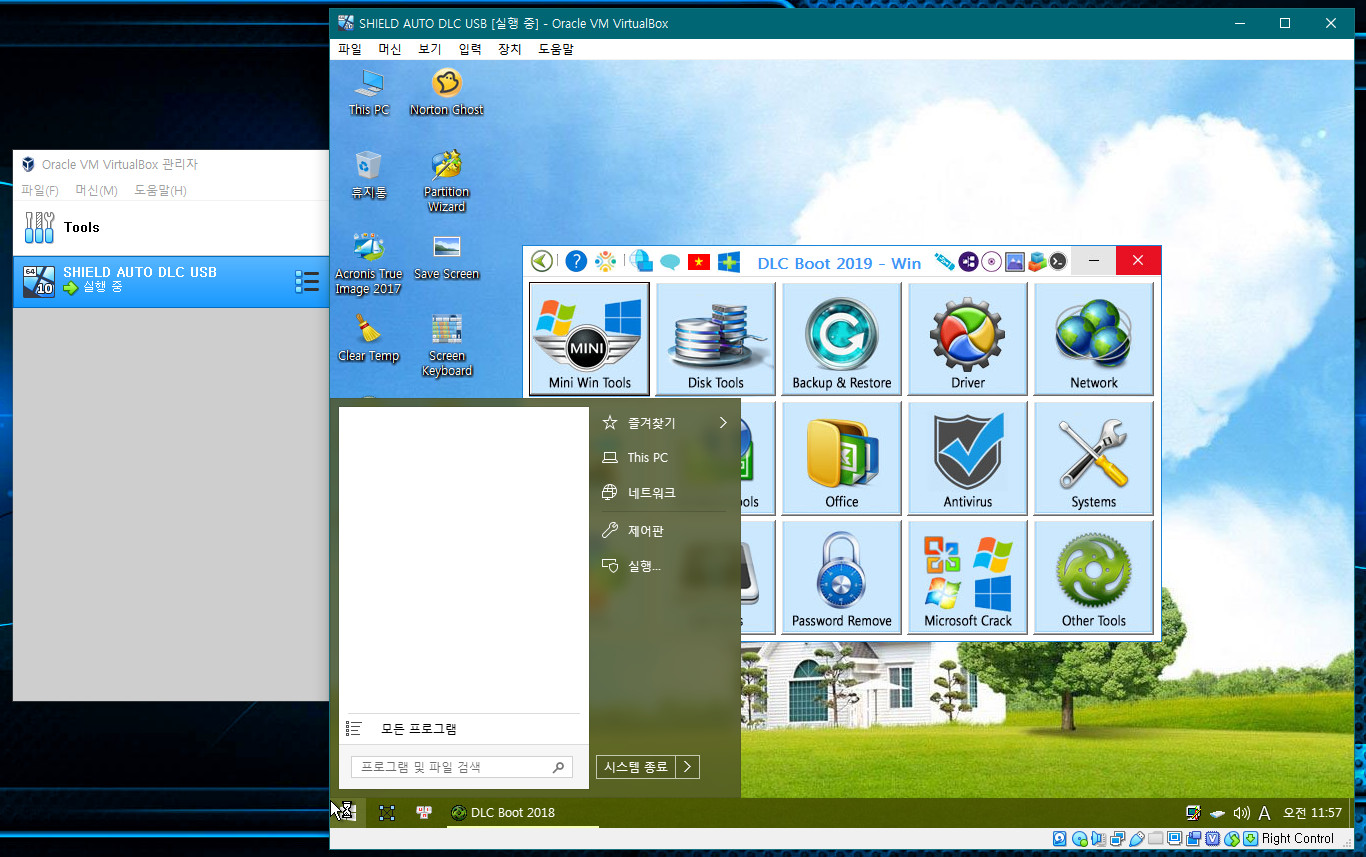The width and height of the screenshot is (1366, 857).
Task: Click the IME 'A' input indicator
Action: tap(1264, 813)
